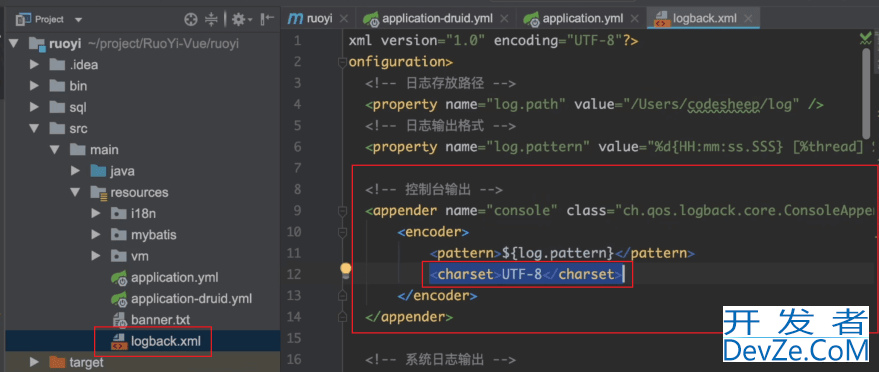Viewport: 879px width, 372px height.
Task: Fold the appender block on line 9
Action: coord(342,211)
